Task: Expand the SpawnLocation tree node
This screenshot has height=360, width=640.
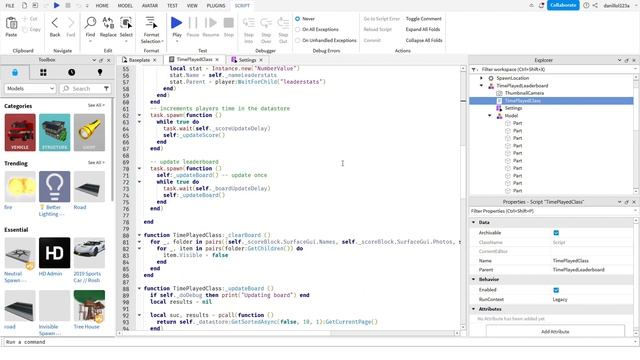Action: (482, 78)
